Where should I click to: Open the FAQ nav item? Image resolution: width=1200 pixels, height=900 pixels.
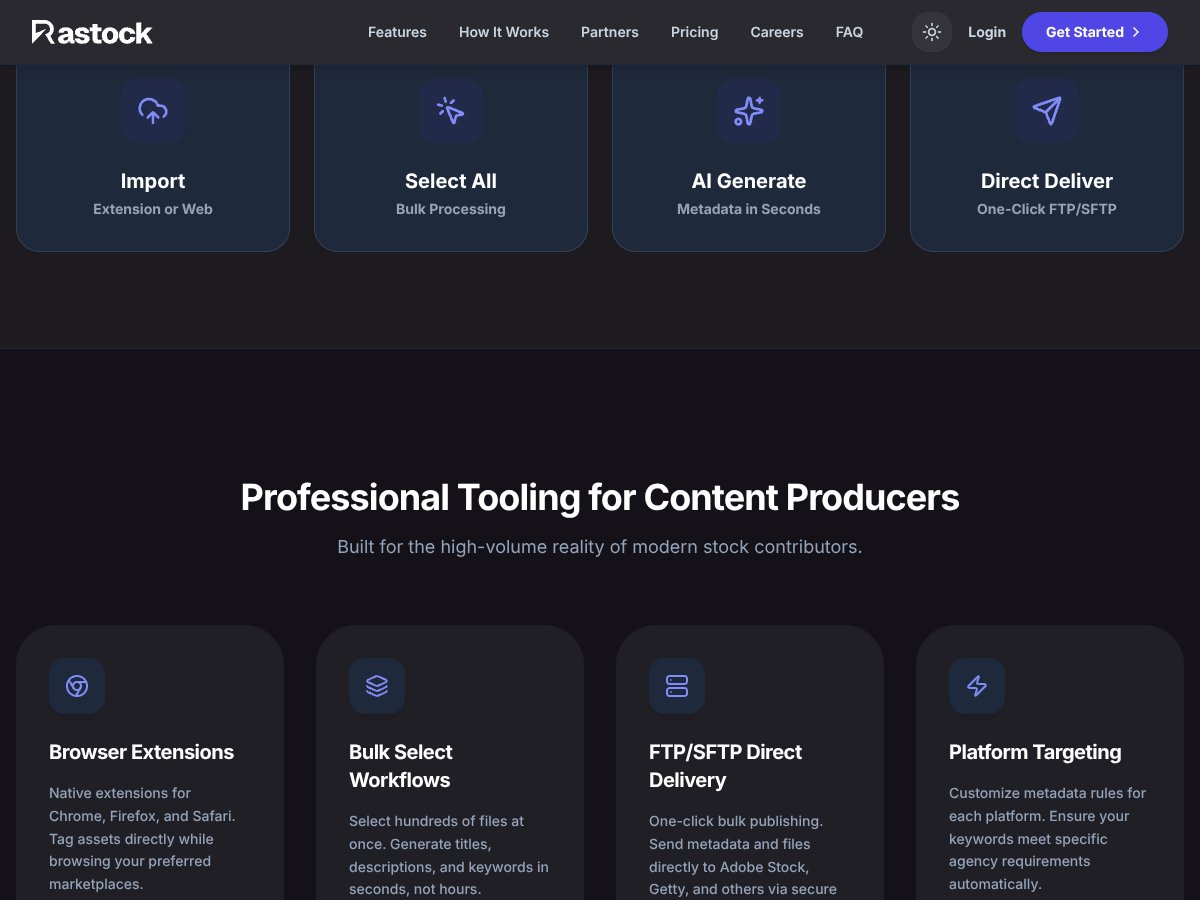tap(849, 32)
